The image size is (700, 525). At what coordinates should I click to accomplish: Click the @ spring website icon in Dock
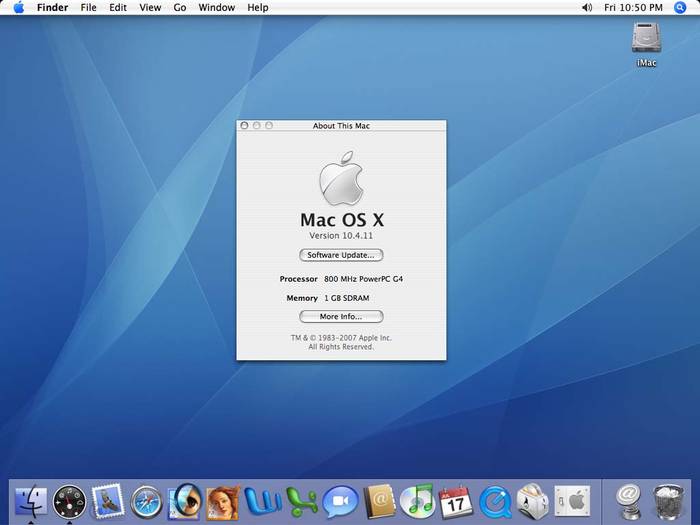(x=628, y=502)
